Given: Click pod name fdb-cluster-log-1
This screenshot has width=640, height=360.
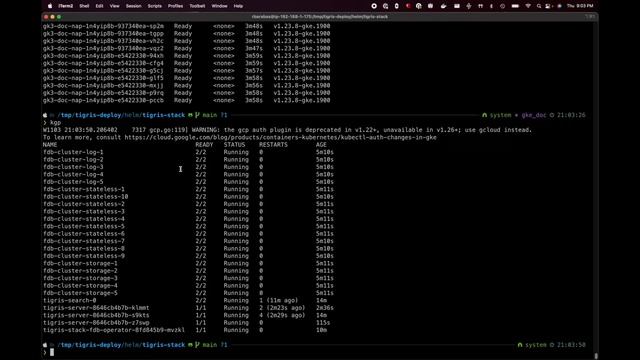Looking at the screenshot, I should tap(73, 152).
